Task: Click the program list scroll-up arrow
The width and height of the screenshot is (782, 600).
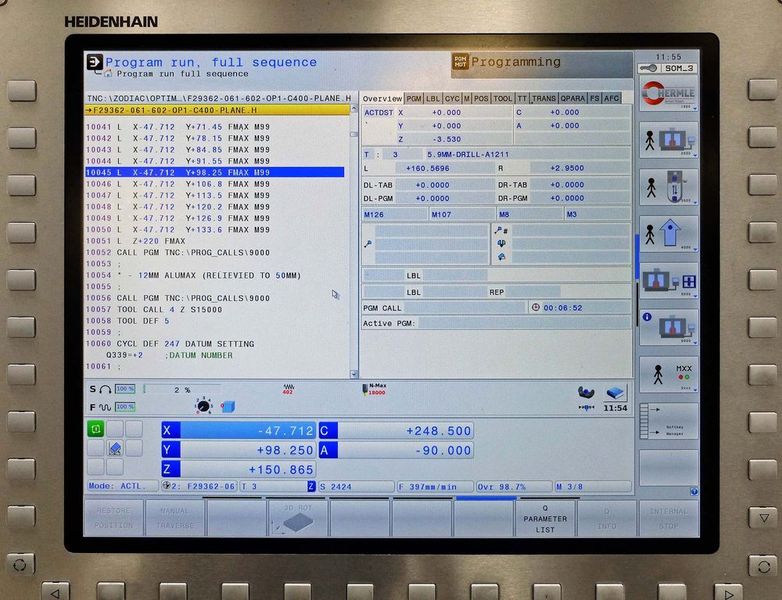Action: coord(354,109)
